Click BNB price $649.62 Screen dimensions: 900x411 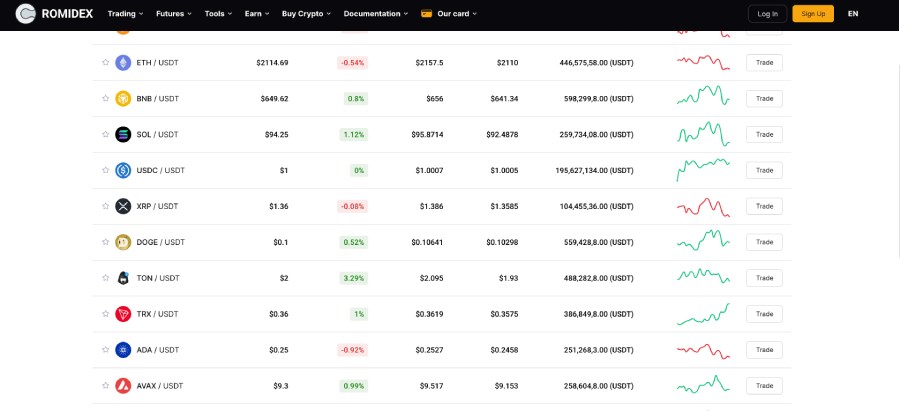pyautogui.click(x=274, y=99)
